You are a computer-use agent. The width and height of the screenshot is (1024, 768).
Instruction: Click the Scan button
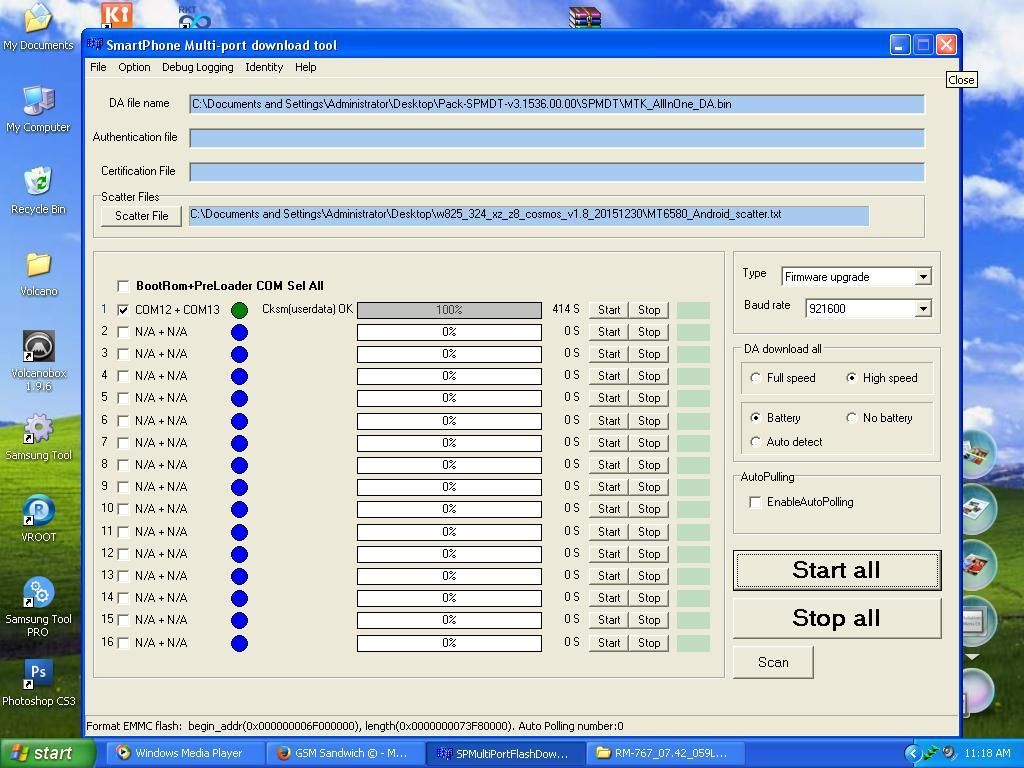click(773, 663)
